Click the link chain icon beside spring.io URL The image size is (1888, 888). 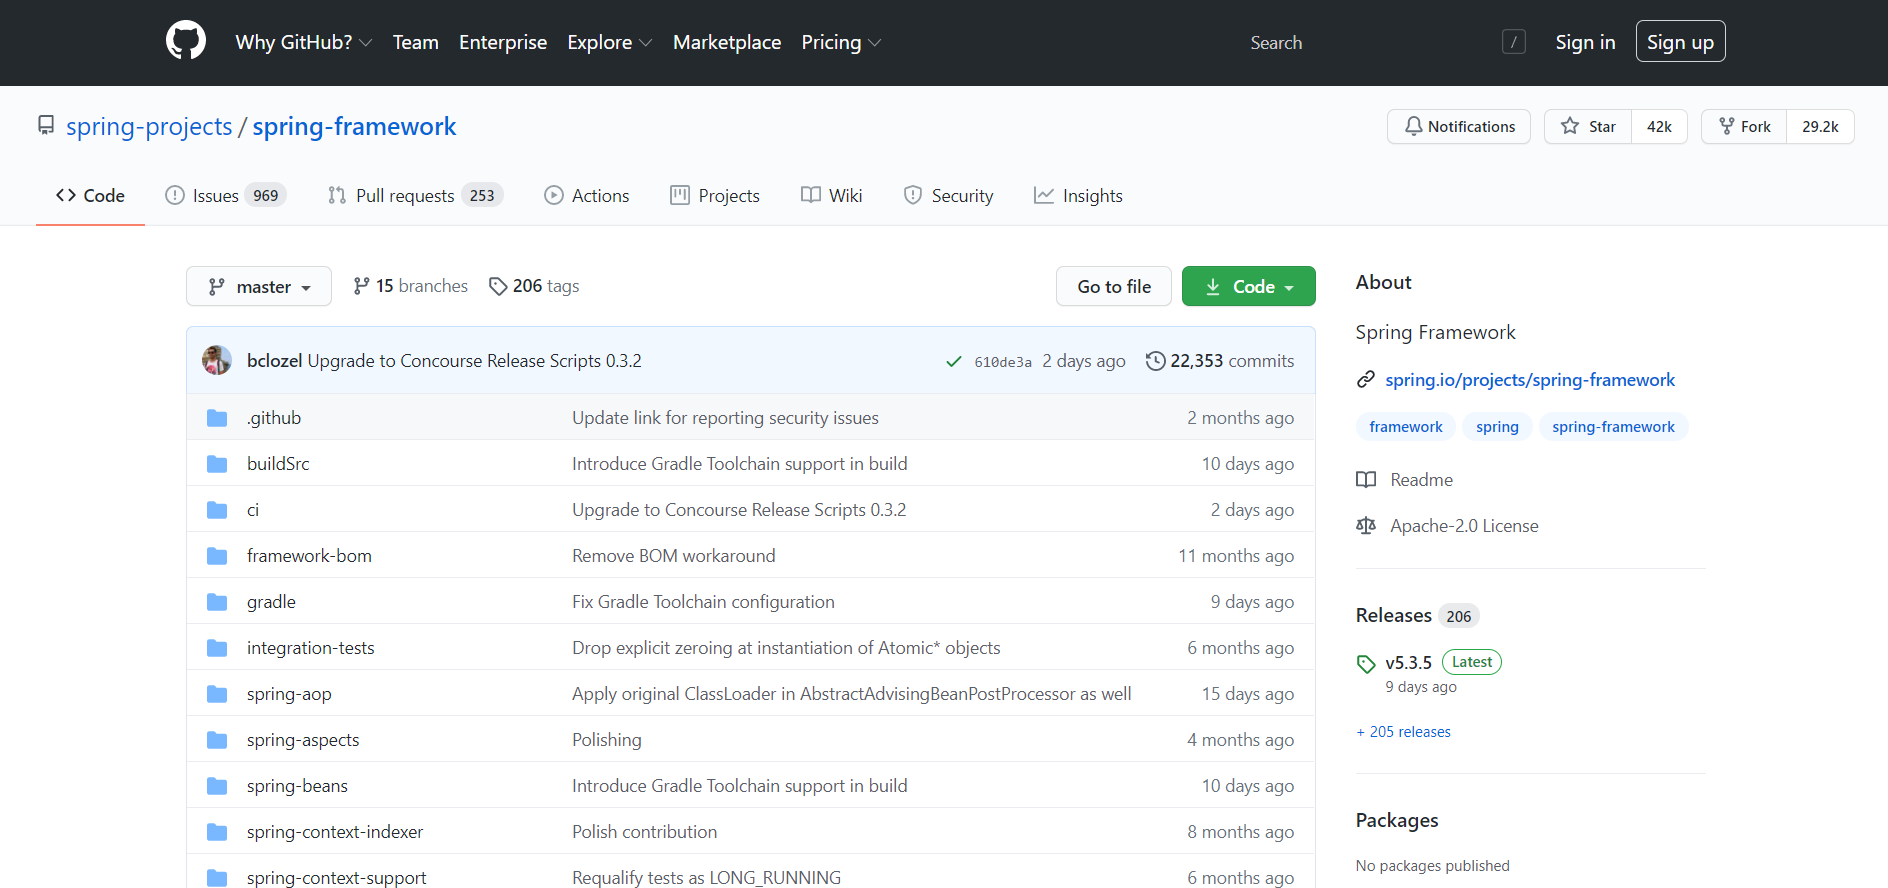coord(1366,380)
